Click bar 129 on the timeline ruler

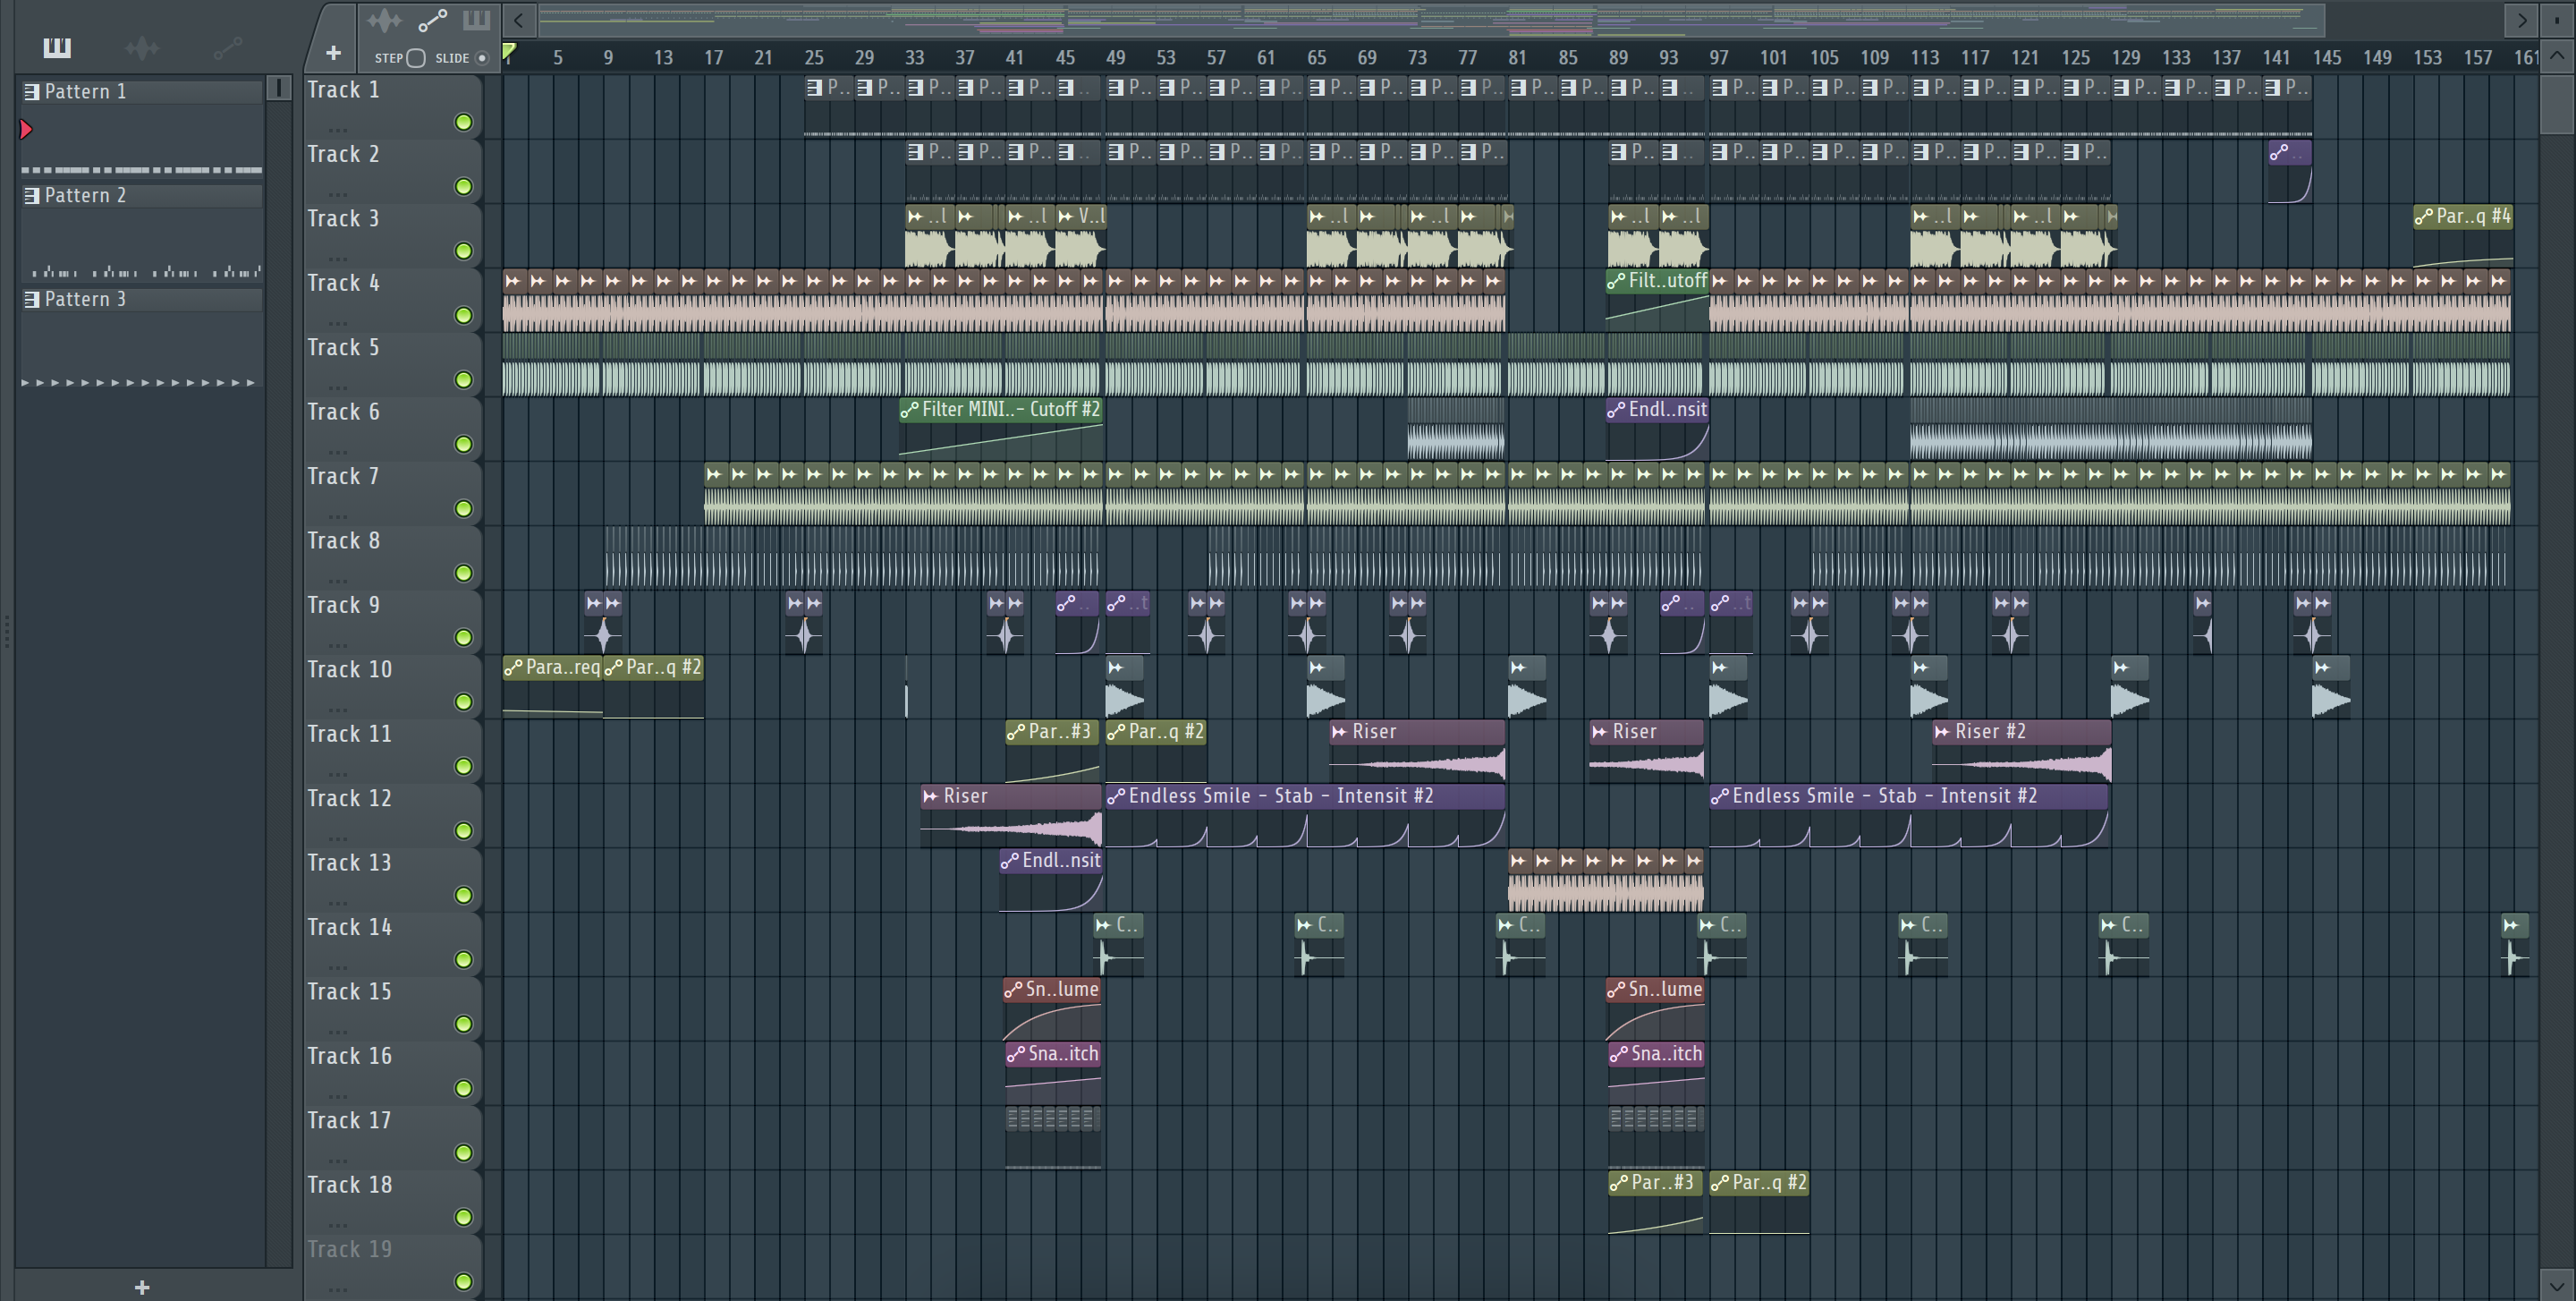2125,58
